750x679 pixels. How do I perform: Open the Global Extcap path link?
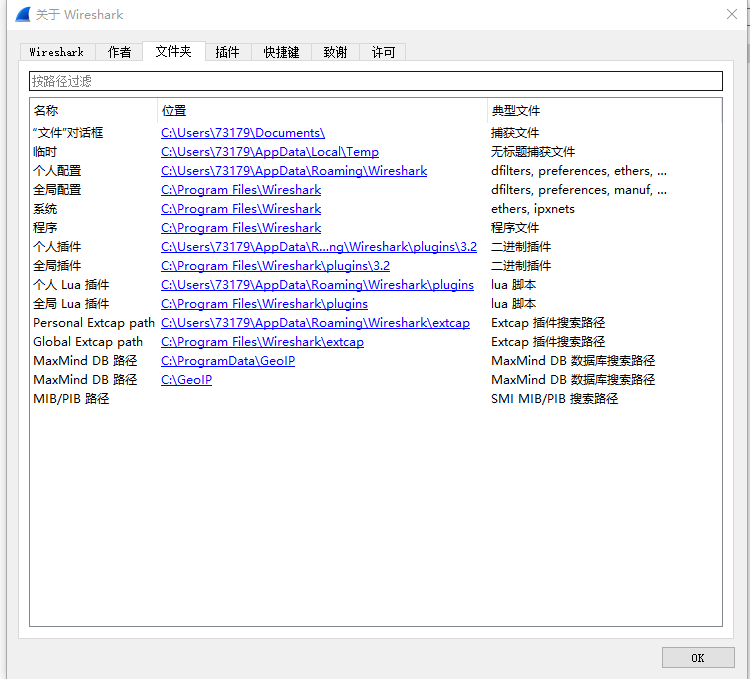point(263,342)
